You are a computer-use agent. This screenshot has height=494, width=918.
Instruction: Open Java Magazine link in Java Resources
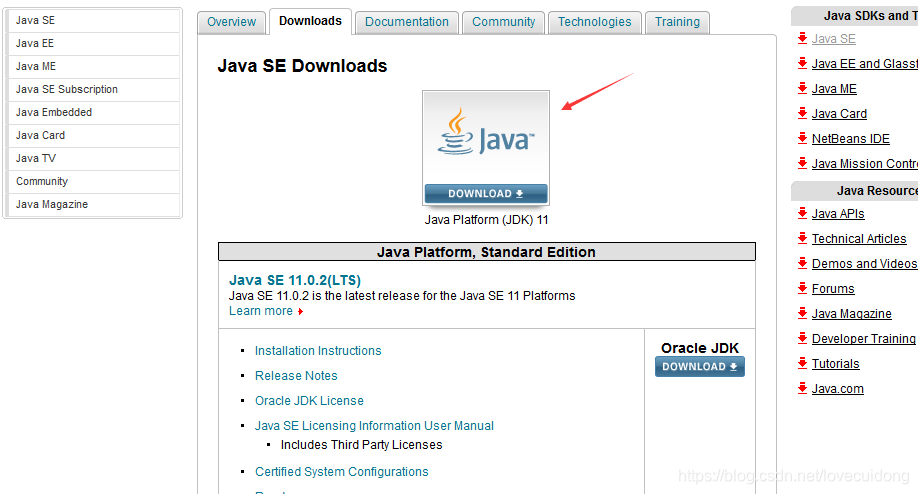pos(852,314)
